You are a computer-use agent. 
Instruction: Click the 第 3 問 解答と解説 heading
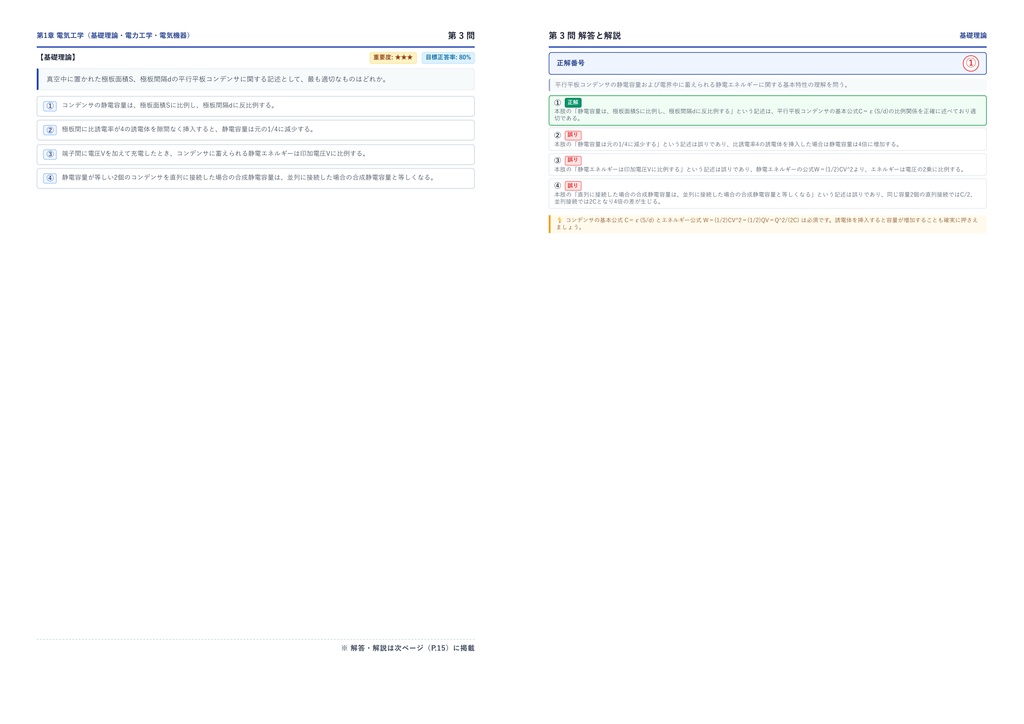[x=584, y=35]
